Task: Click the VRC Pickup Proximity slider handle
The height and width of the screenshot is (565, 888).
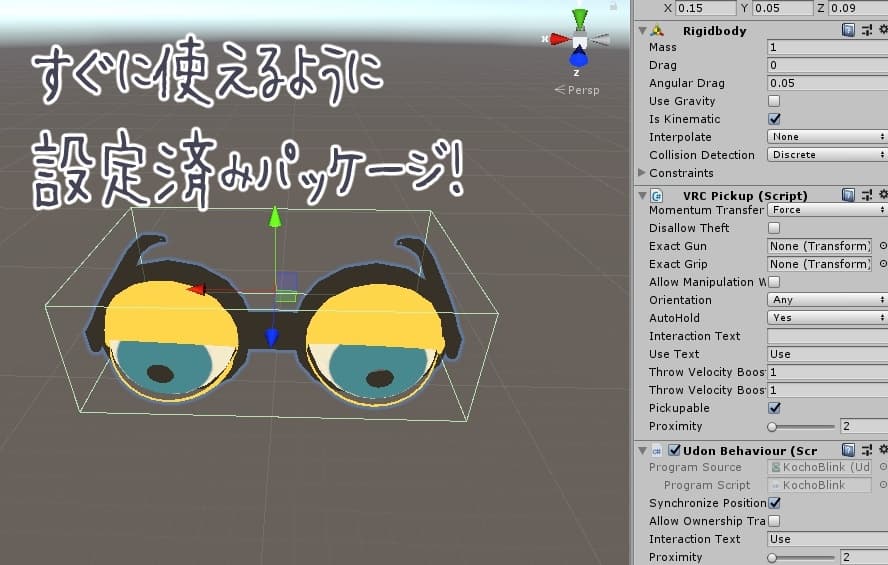Action: click(x=772, y=426)
